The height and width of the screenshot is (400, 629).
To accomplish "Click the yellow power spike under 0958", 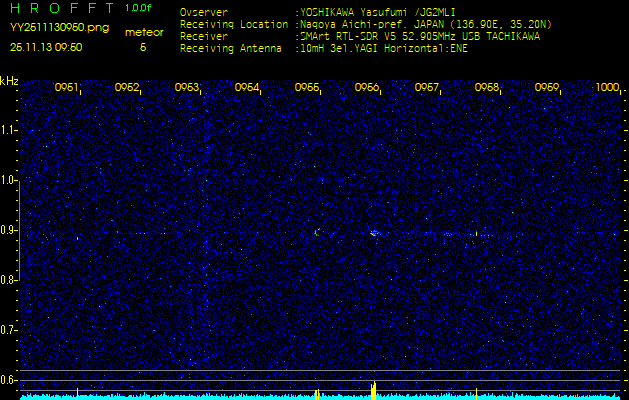I will (x=476, y=394).
